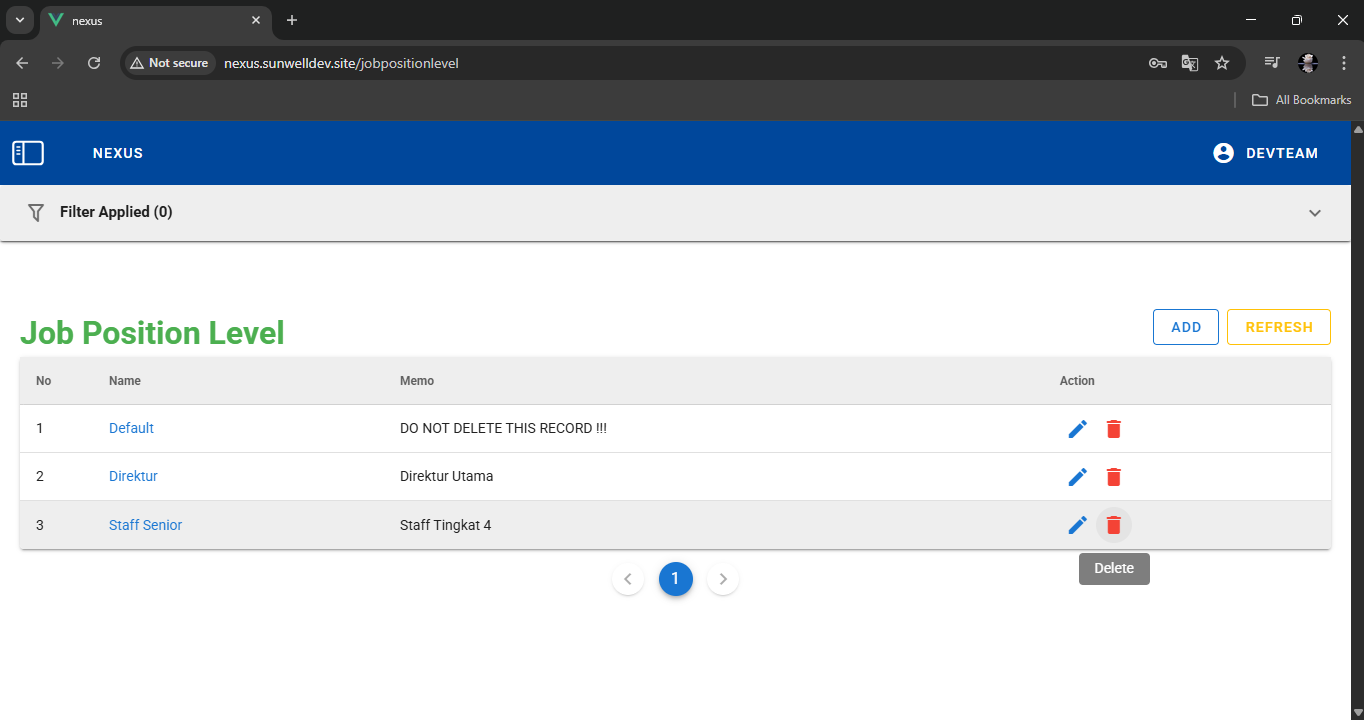Open the Staff Senior name link
This screenshot has height=720, width=1364.
tap(145, 525)
